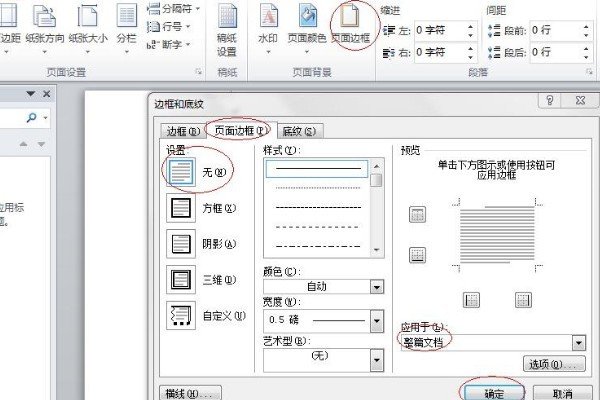Image resolution: width=600 pixels, height=400 pixels.
Task: Select the 无 (none) border setting
Action: pyautogui.click(x=197, y=172)
